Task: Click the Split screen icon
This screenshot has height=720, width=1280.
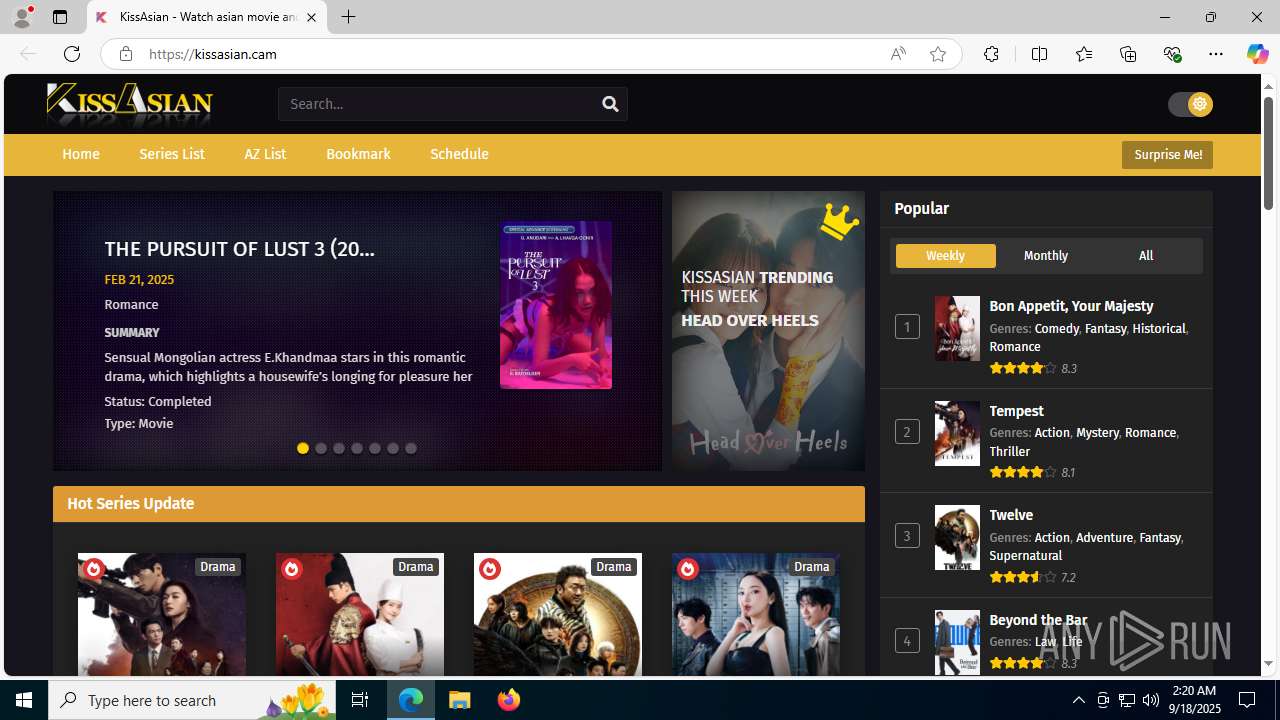Action: click(x=1039, y=54)
